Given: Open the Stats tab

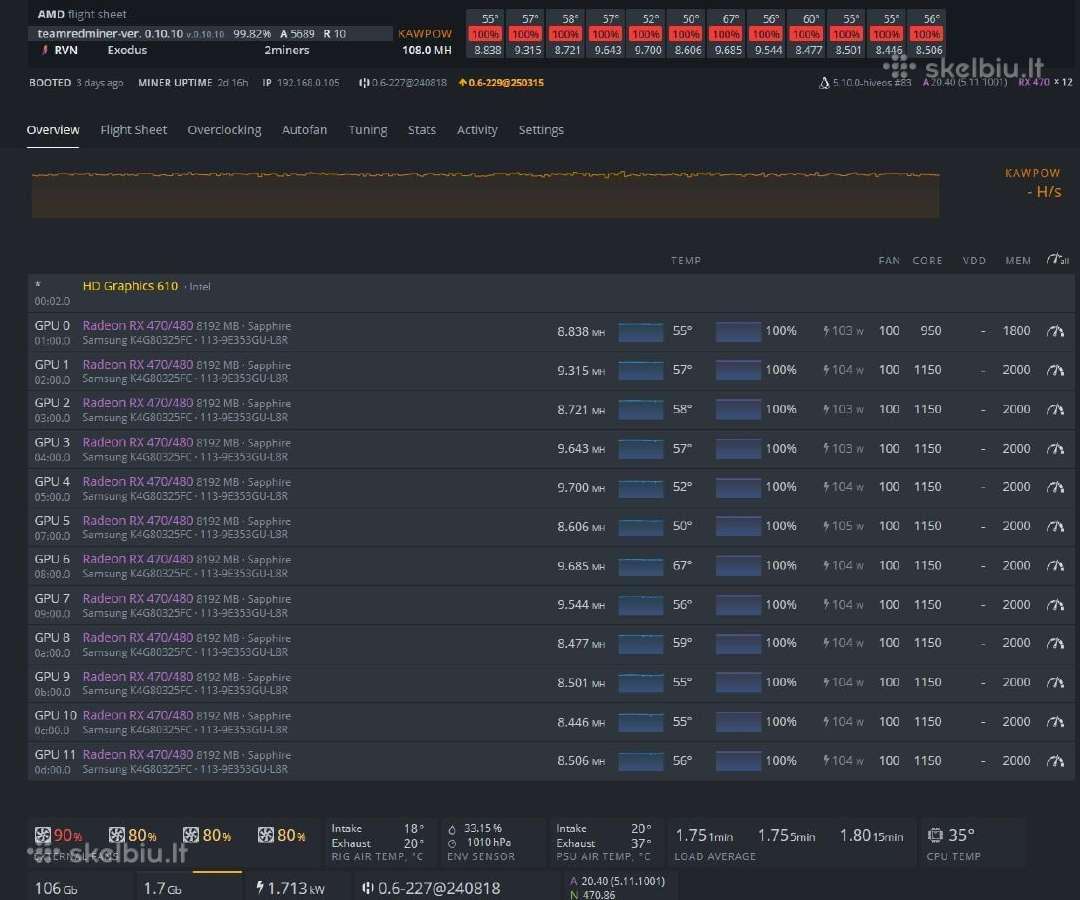Looking at the screenshot, I should (422, 129).
